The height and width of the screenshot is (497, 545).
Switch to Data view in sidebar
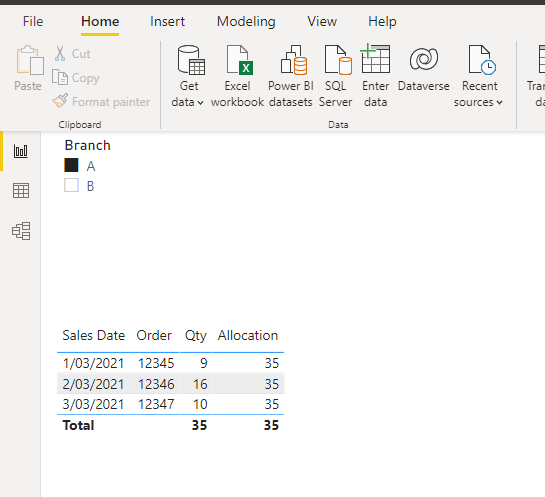tap(21, 191)
